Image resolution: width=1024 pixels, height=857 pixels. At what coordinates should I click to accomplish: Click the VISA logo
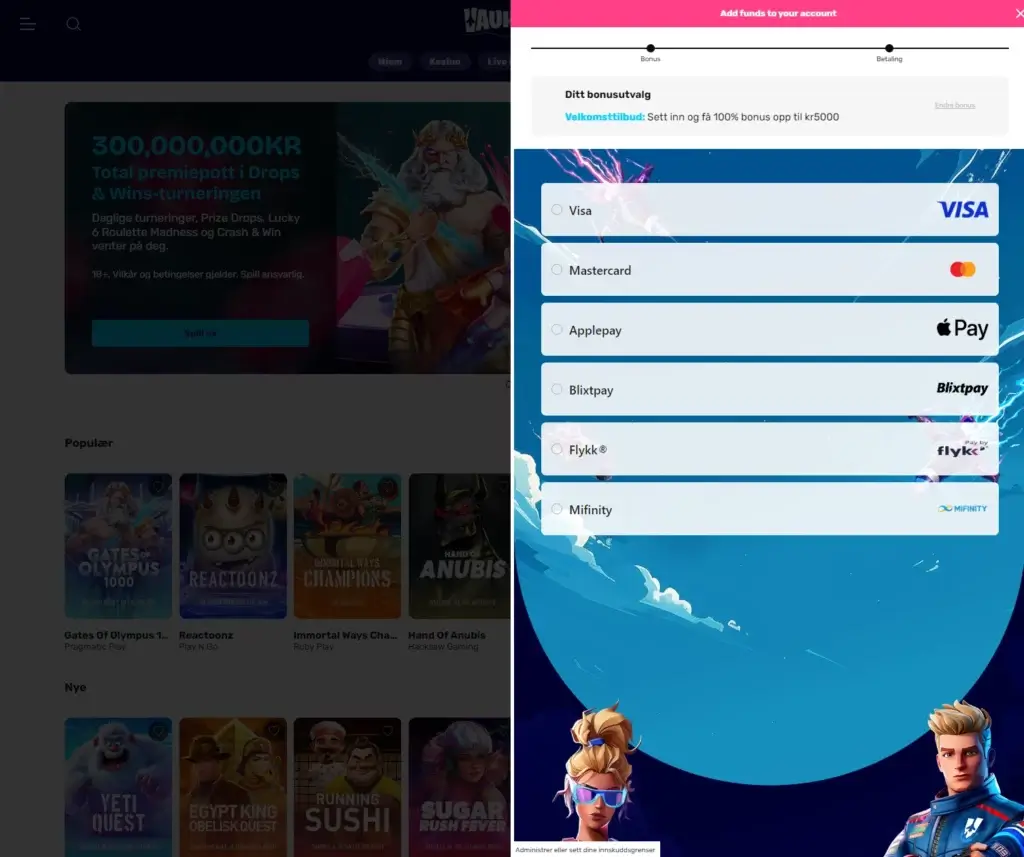[963, 210]
